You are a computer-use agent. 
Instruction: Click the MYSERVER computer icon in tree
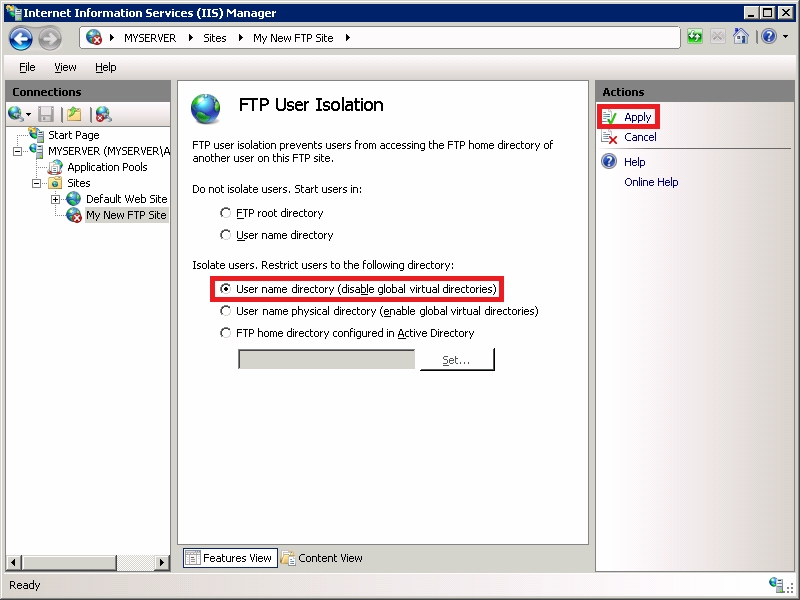pos(36,151)
